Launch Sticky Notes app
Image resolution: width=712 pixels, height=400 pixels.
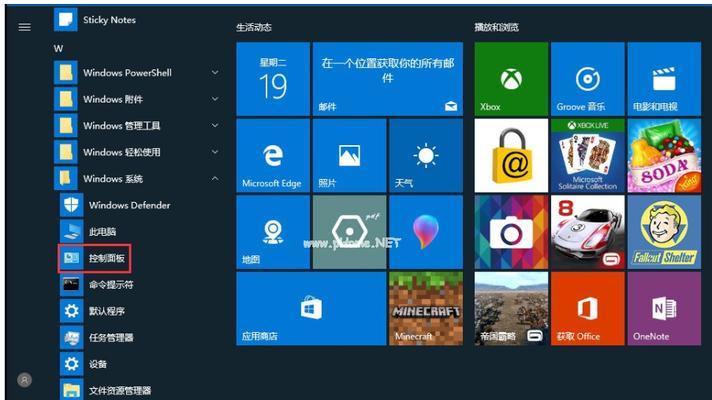[x=95, y=20]
